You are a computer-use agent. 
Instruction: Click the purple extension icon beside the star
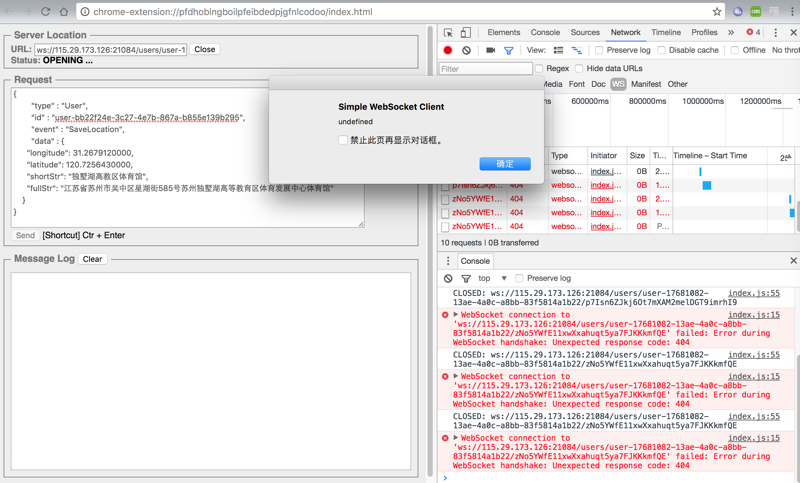click(738, 11)
